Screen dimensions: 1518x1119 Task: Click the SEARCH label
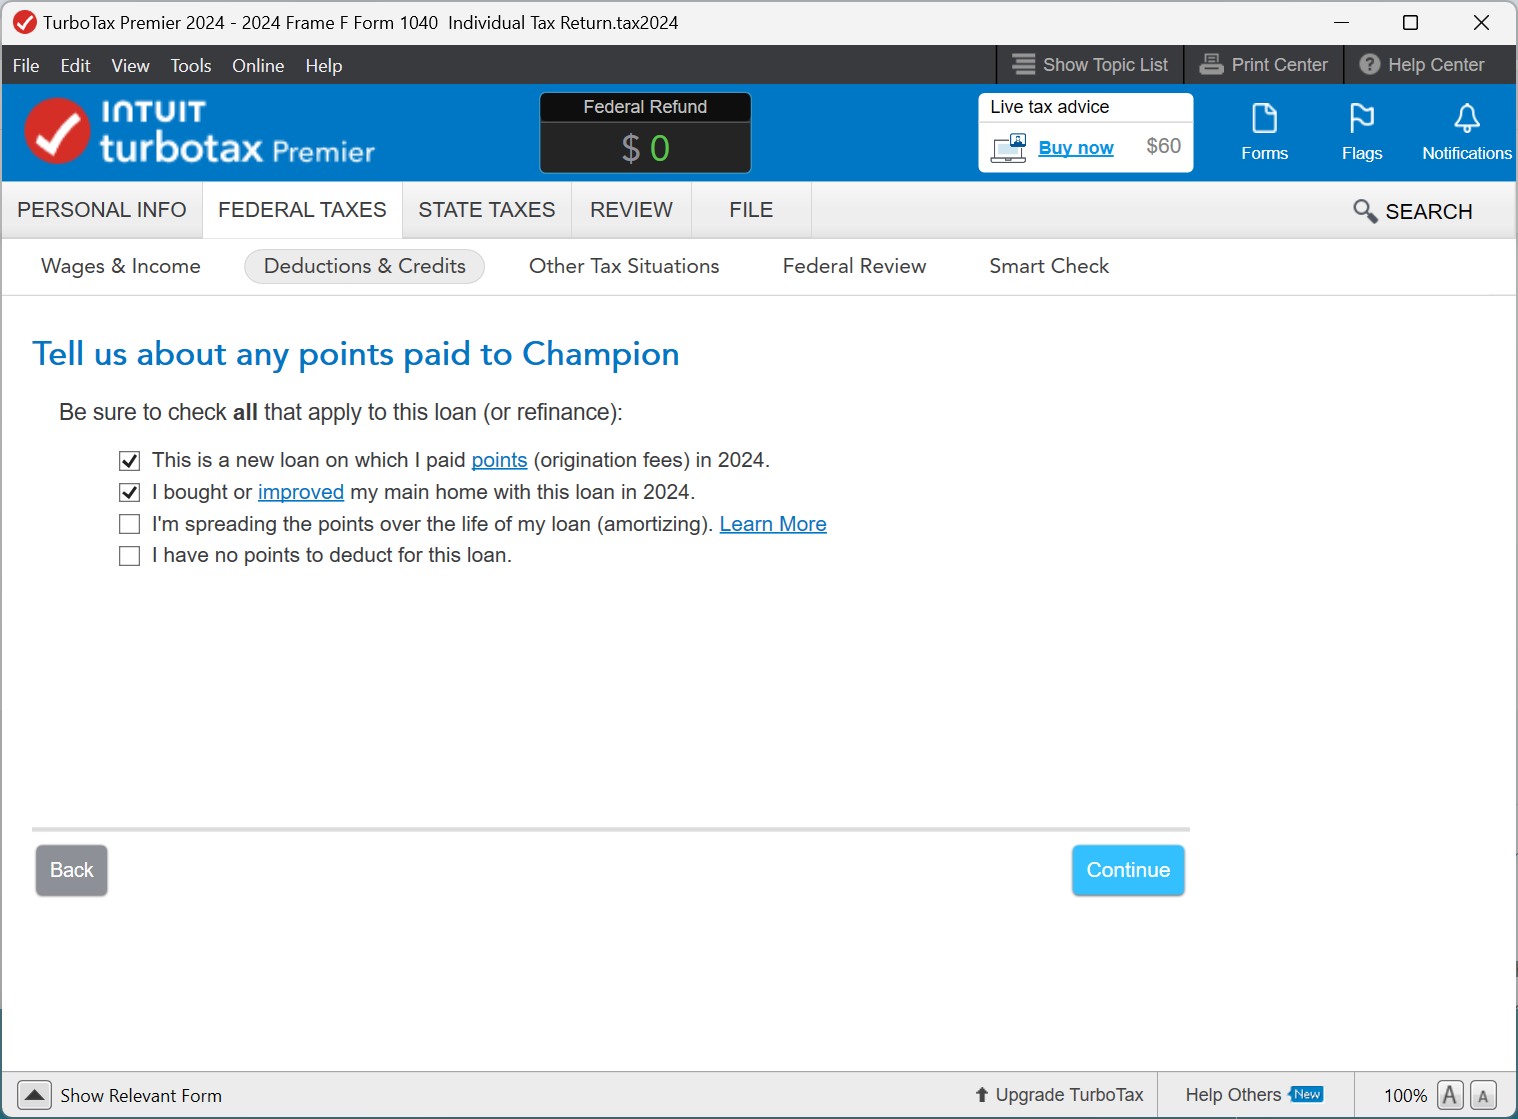1429,212
